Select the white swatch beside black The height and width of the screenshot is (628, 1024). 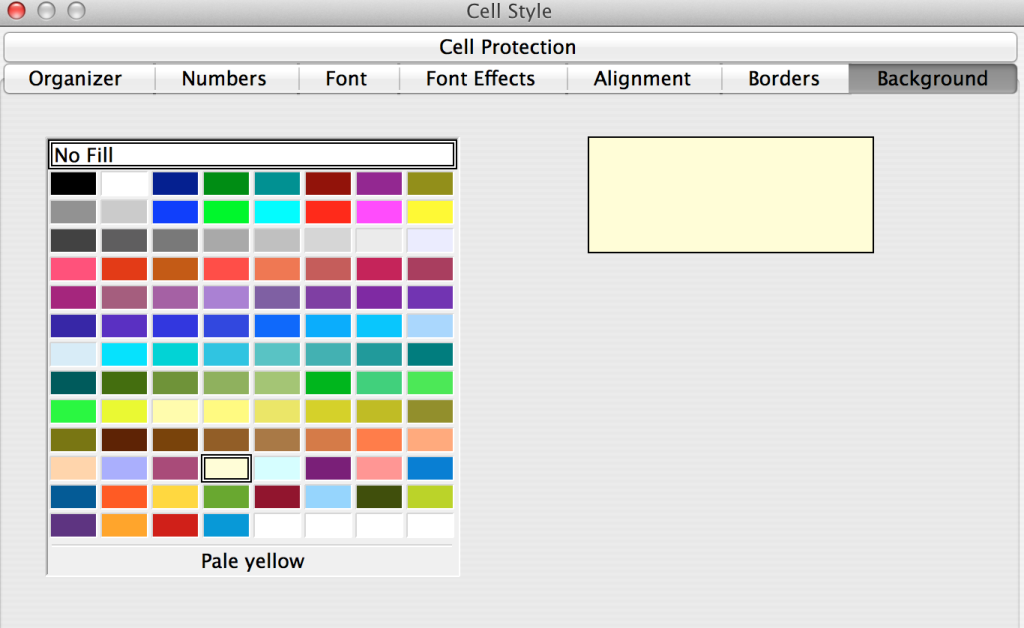(124, 183)
